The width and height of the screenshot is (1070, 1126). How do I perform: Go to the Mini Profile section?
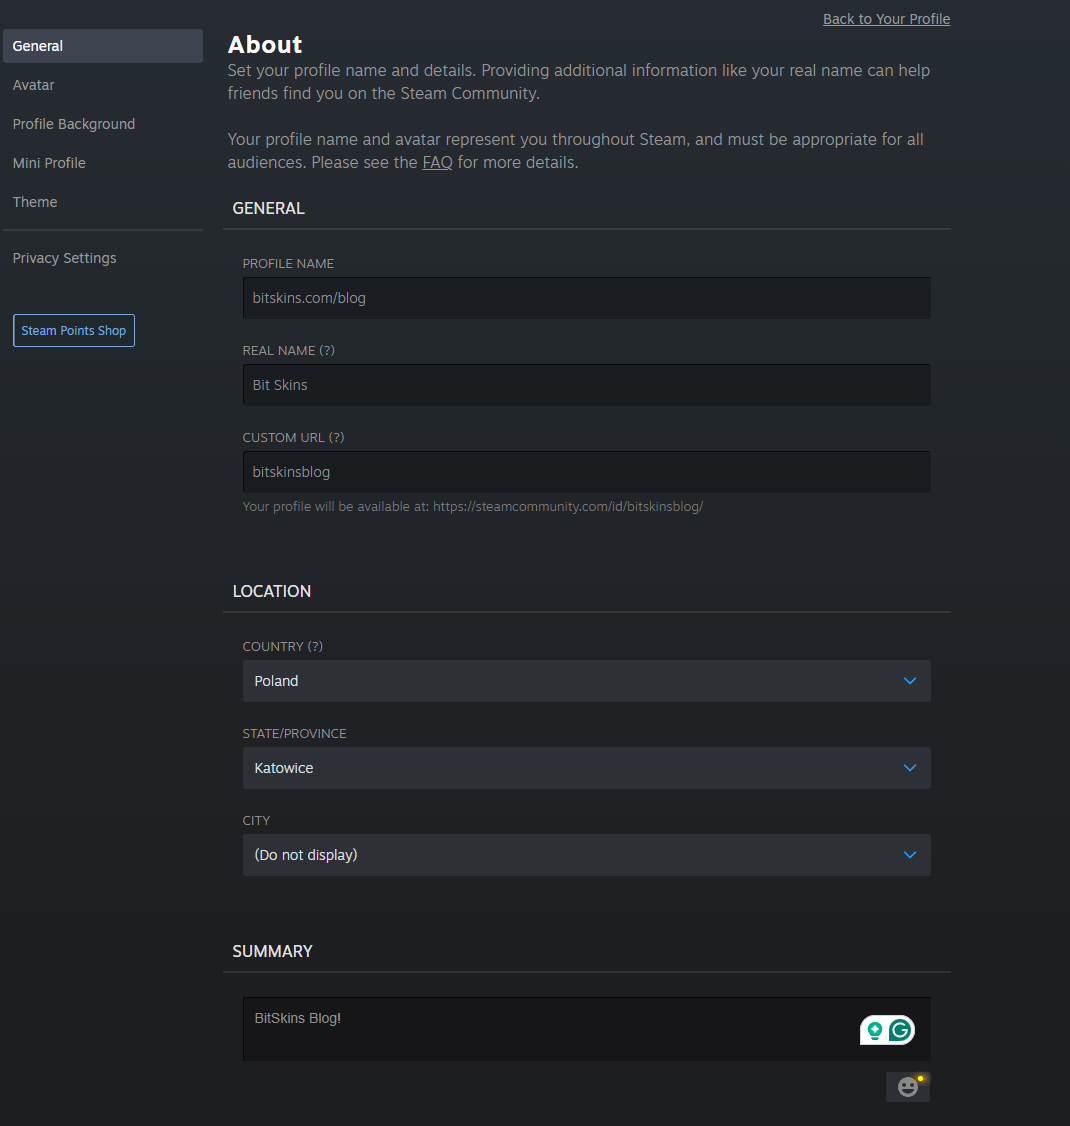click(x=49, y=163)
